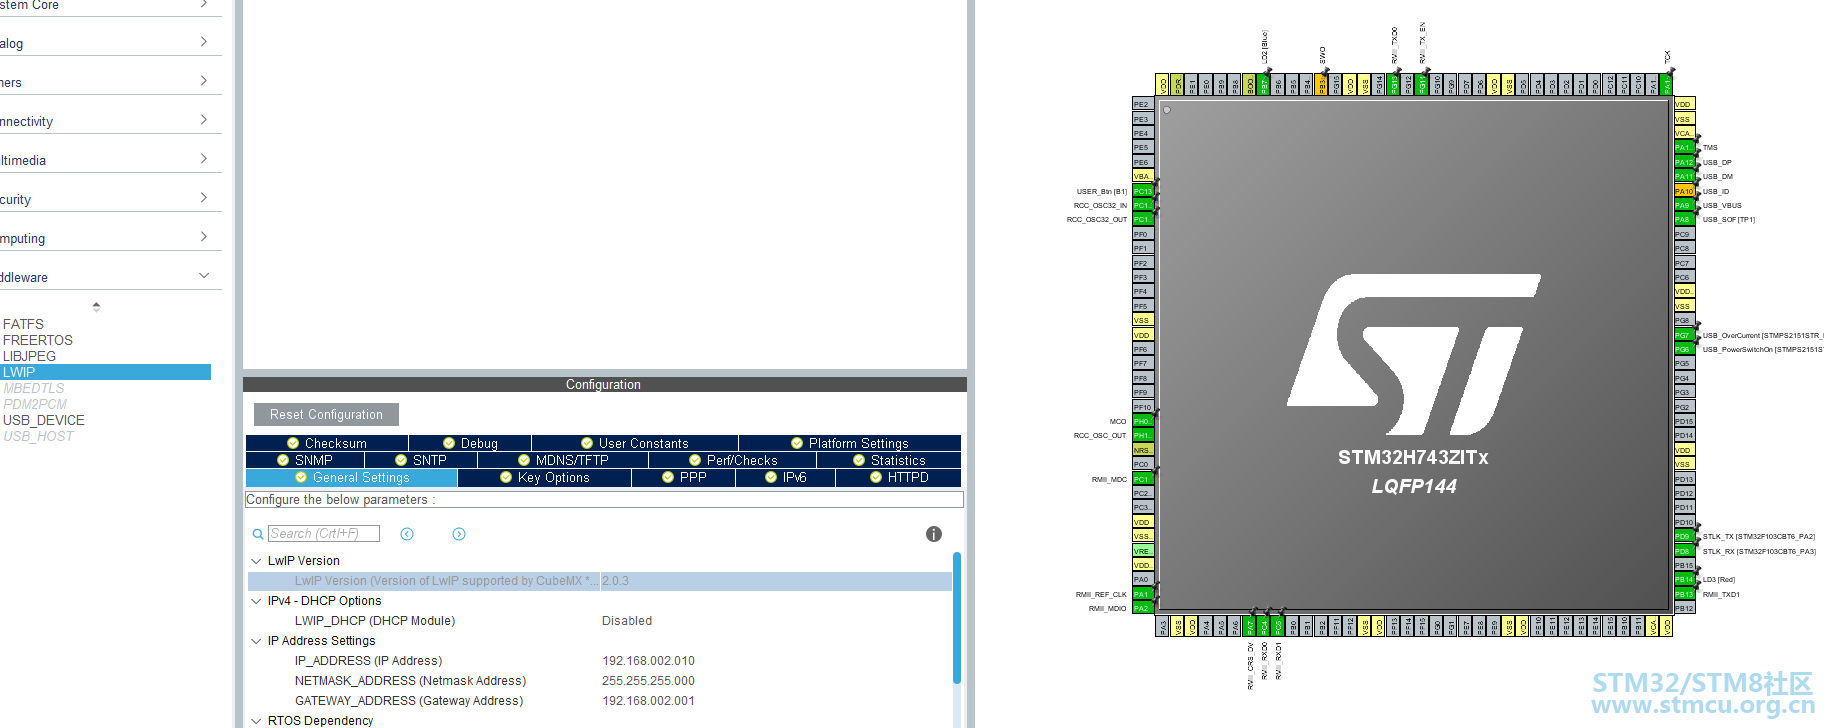The width and height of the screenshot is (1824, 728).
Task: Select USB_DEVICE in the middleware list
Action: (44, 420)
